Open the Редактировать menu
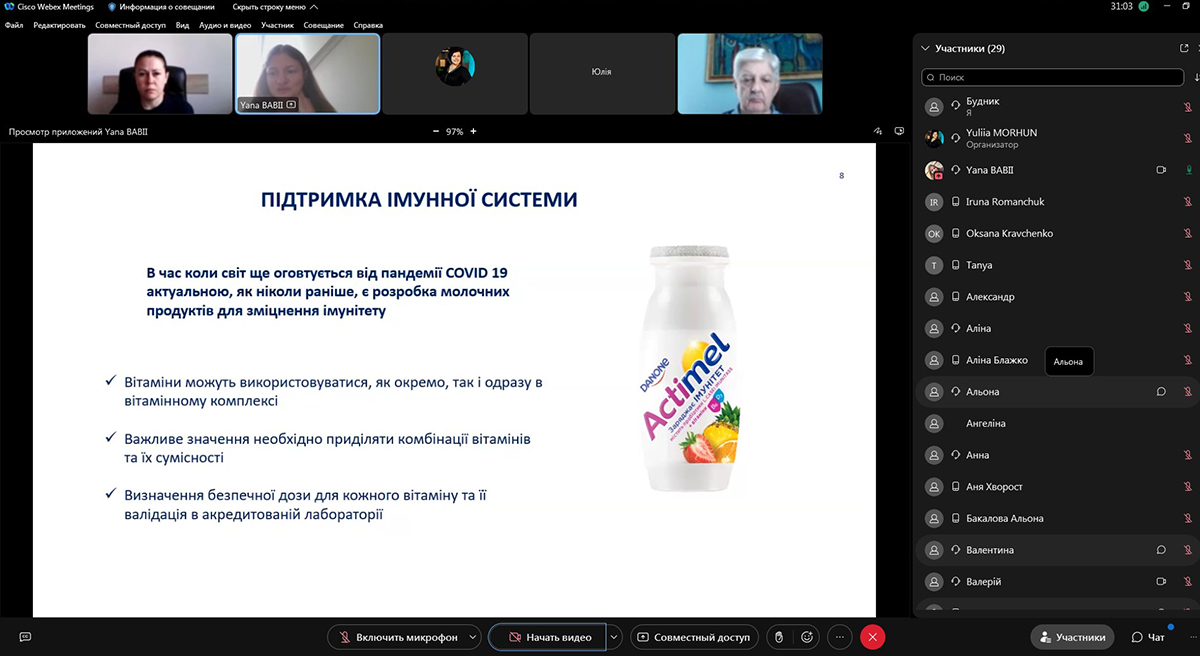The height and width of the screenshot is (656, 1200). (59, 25)
